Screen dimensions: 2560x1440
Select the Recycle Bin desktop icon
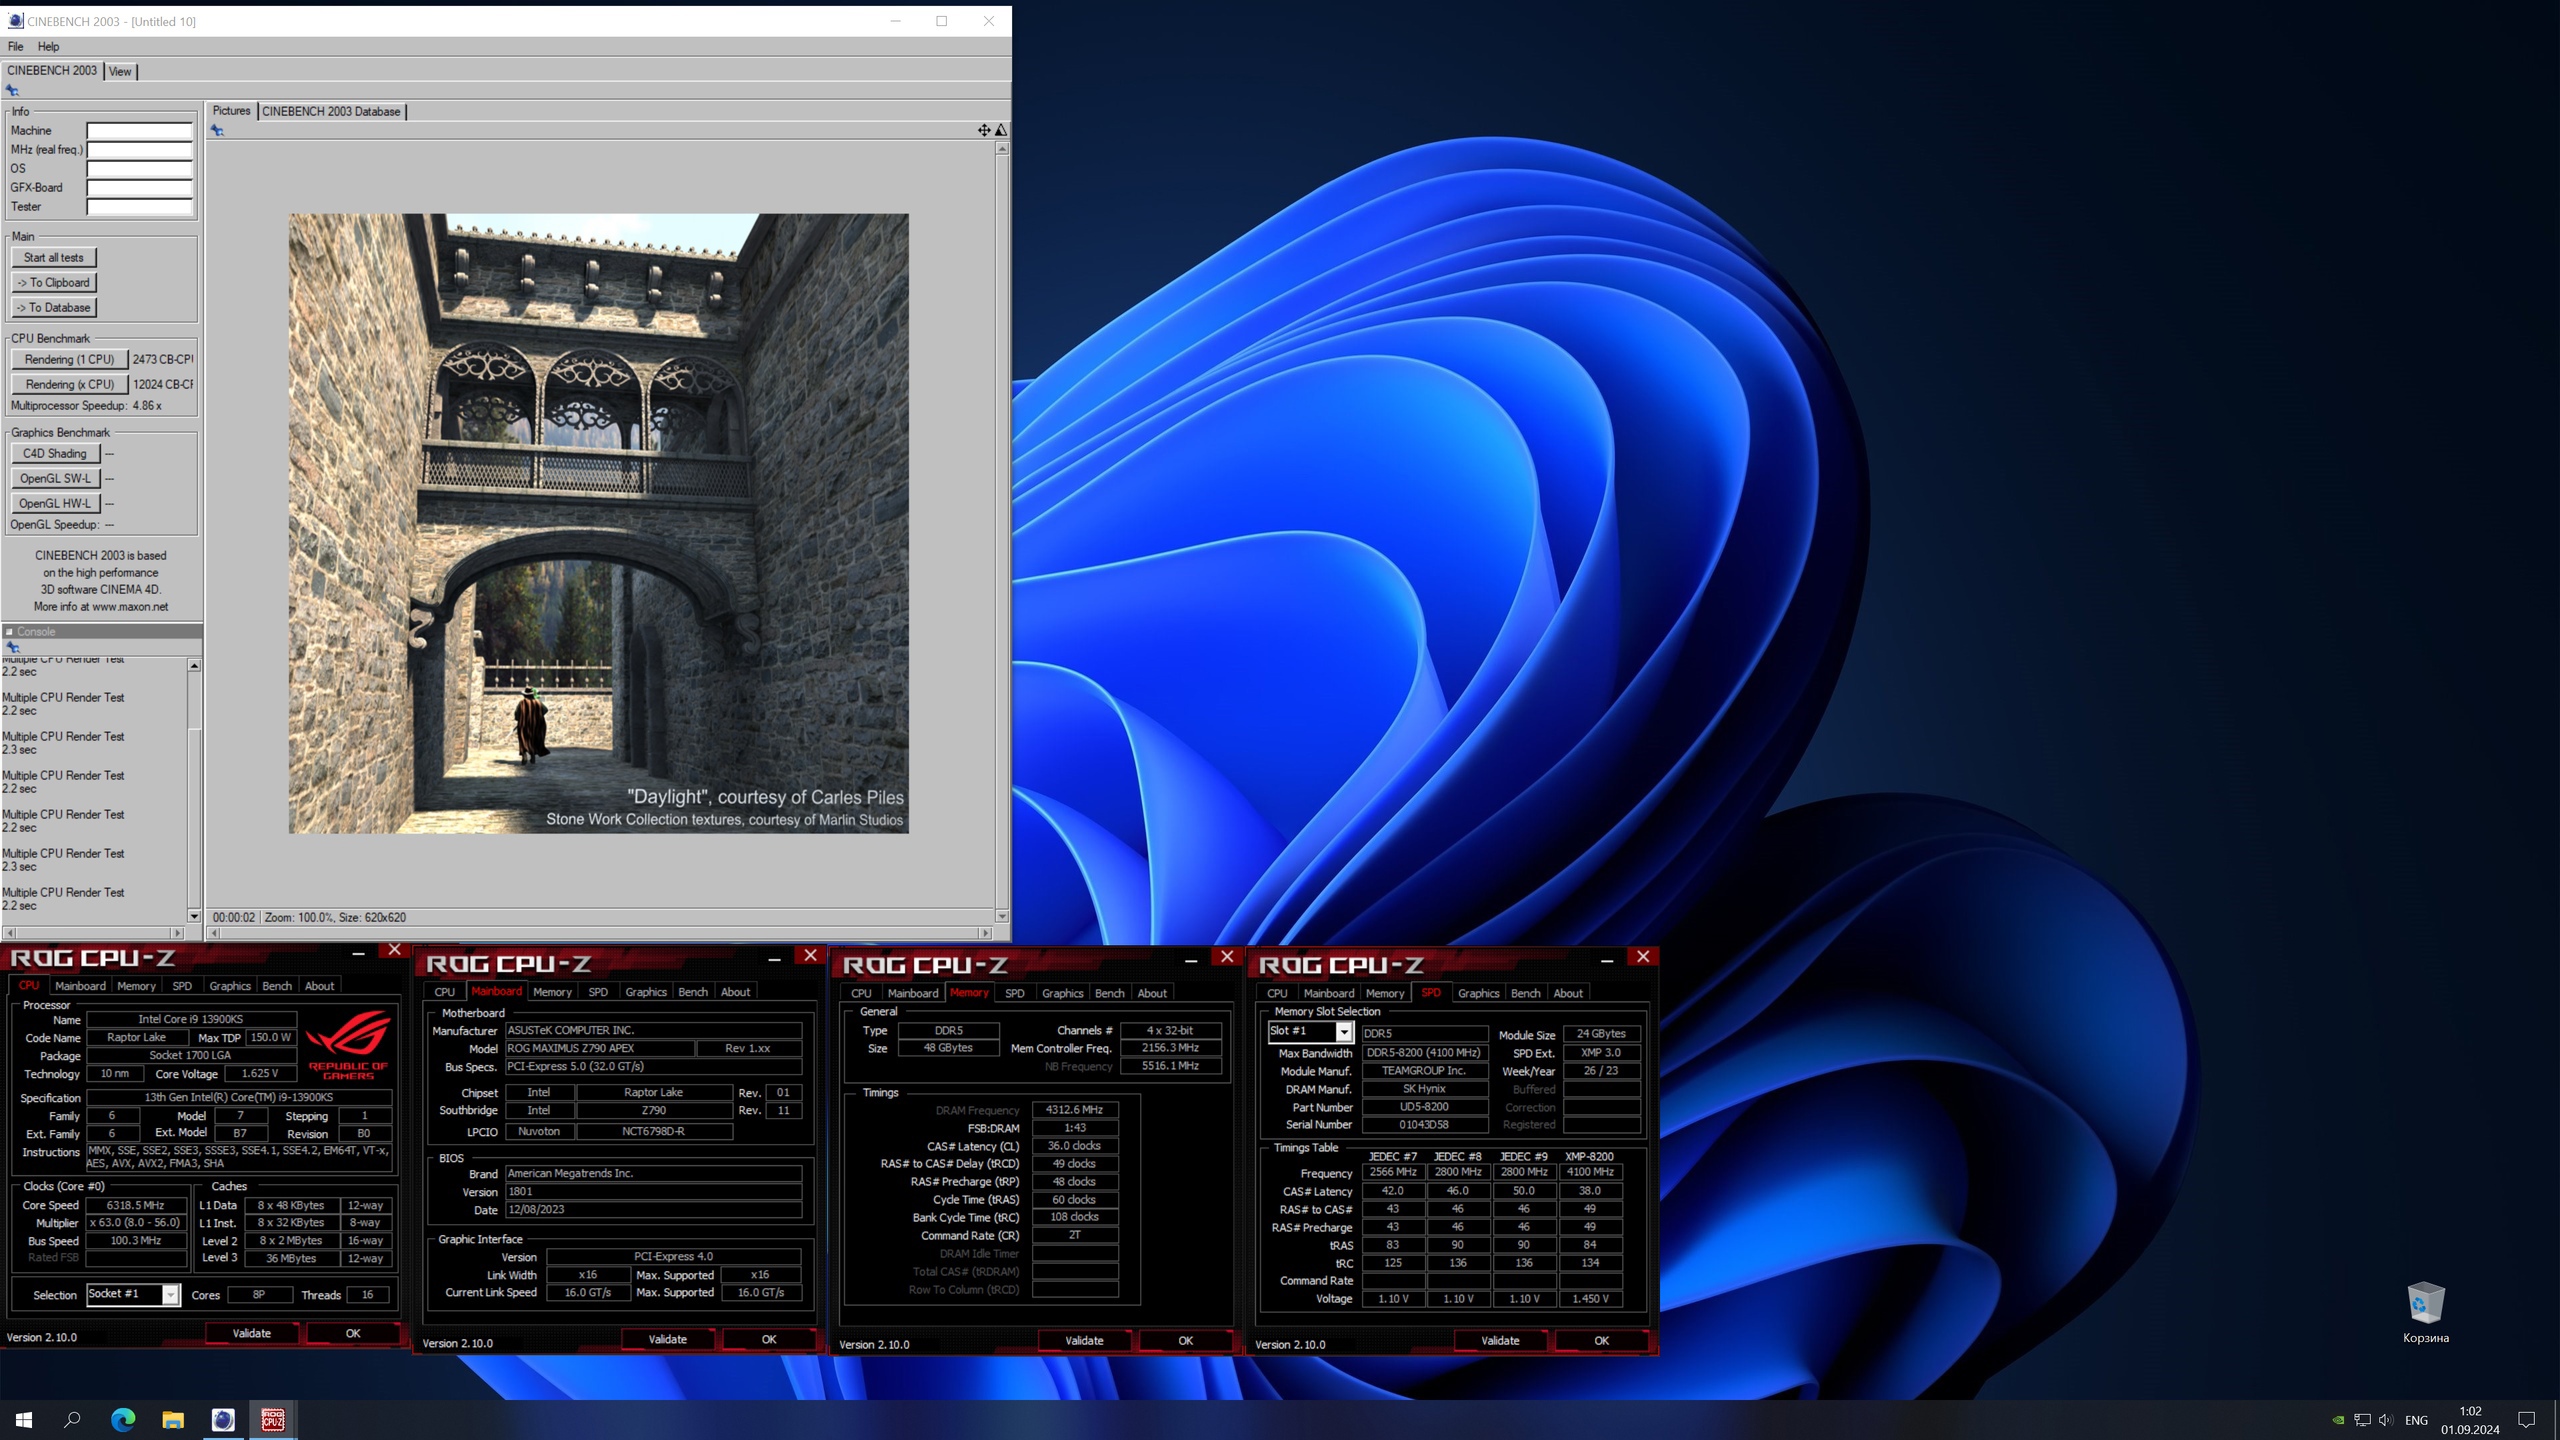(x=2426, y=1313)
